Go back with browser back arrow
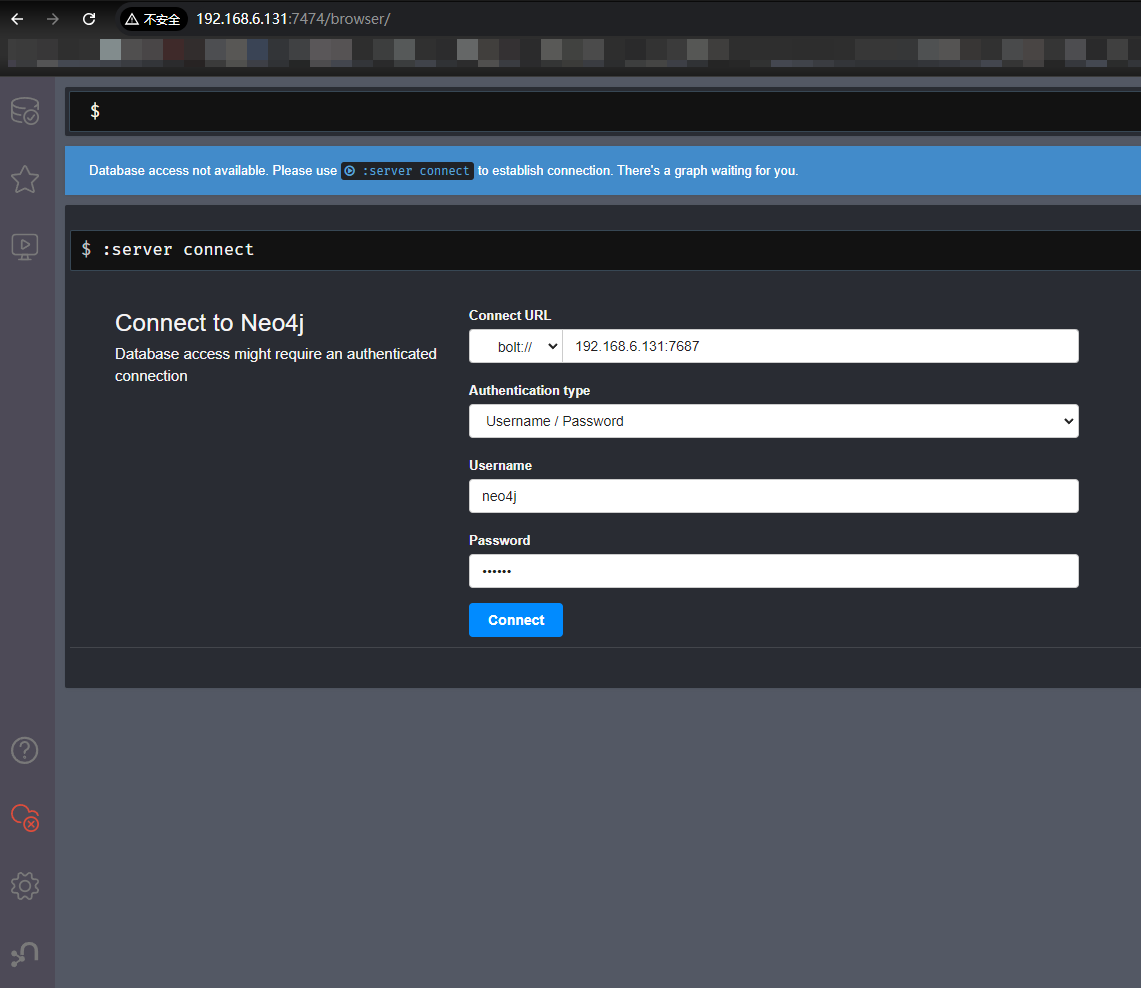Screen dimensions: 1141x988 [x=17, y=19]
